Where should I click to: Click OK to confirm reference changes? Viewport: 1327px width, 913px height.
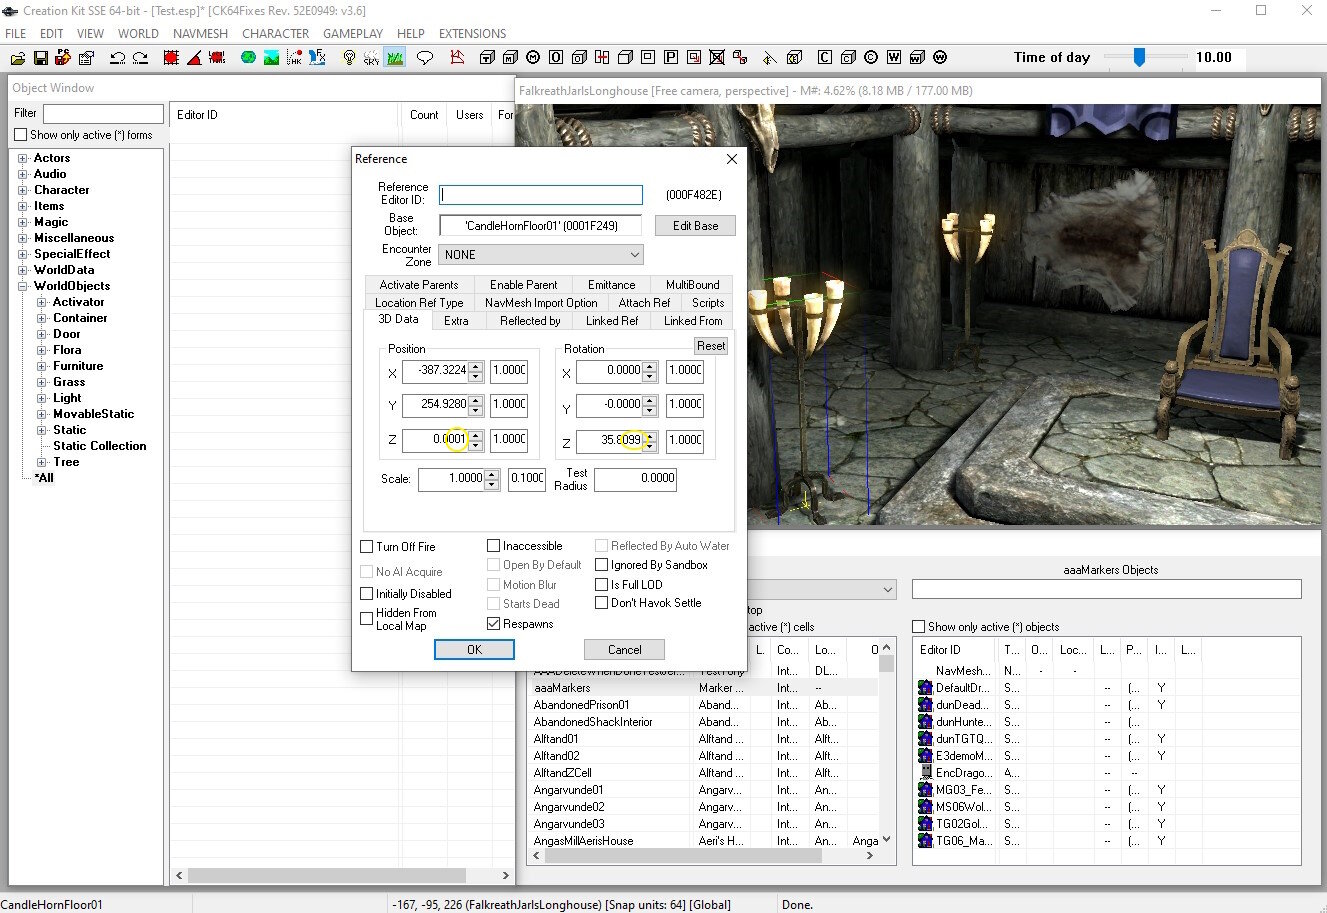[x=474, y=649]
